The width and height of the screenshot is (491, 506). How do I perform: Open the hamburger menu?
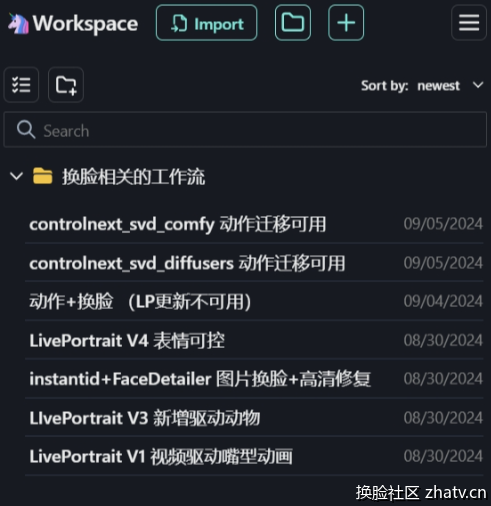coord(469,23)
